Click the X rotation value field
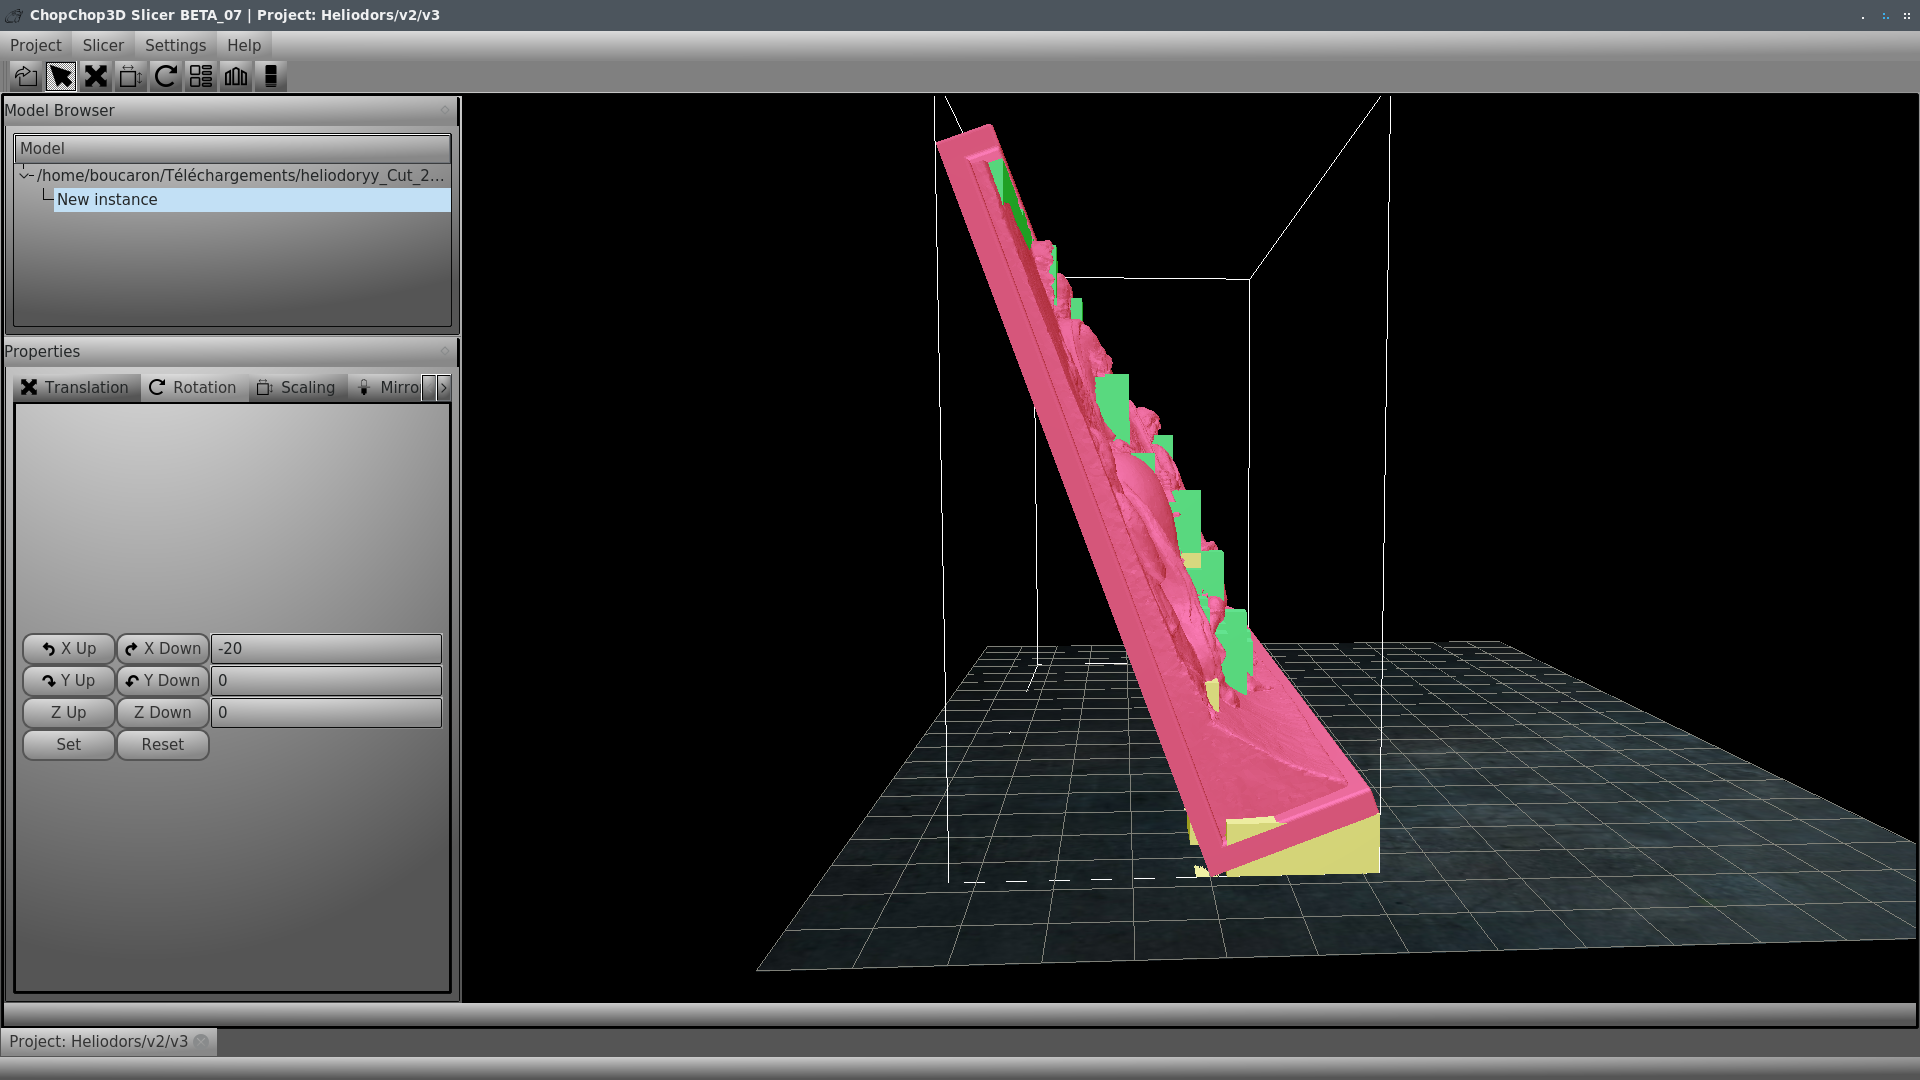Image resolution: width=1920 pixels, height=1080 pixels. pos(326,648)
